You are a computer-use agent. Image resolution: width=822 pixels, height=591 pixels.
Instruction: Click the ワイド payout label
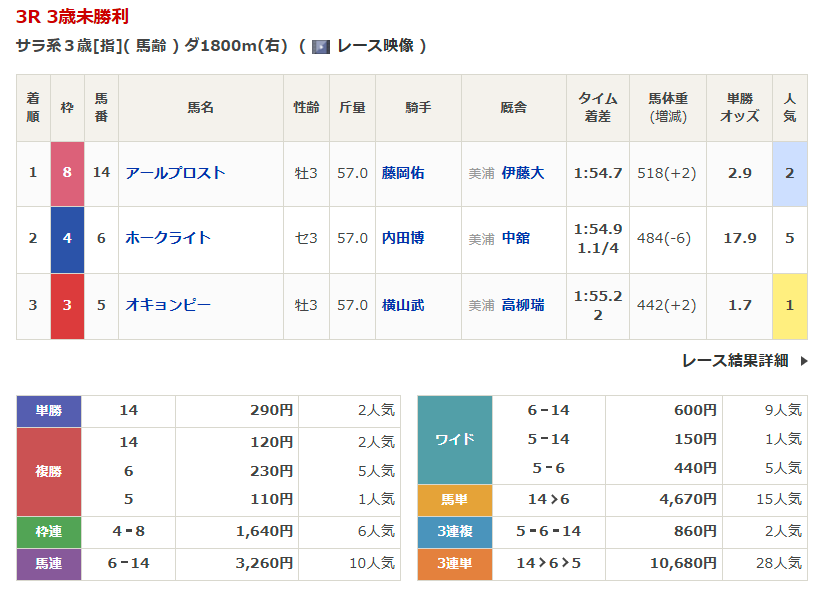click(x=454, y=439)
